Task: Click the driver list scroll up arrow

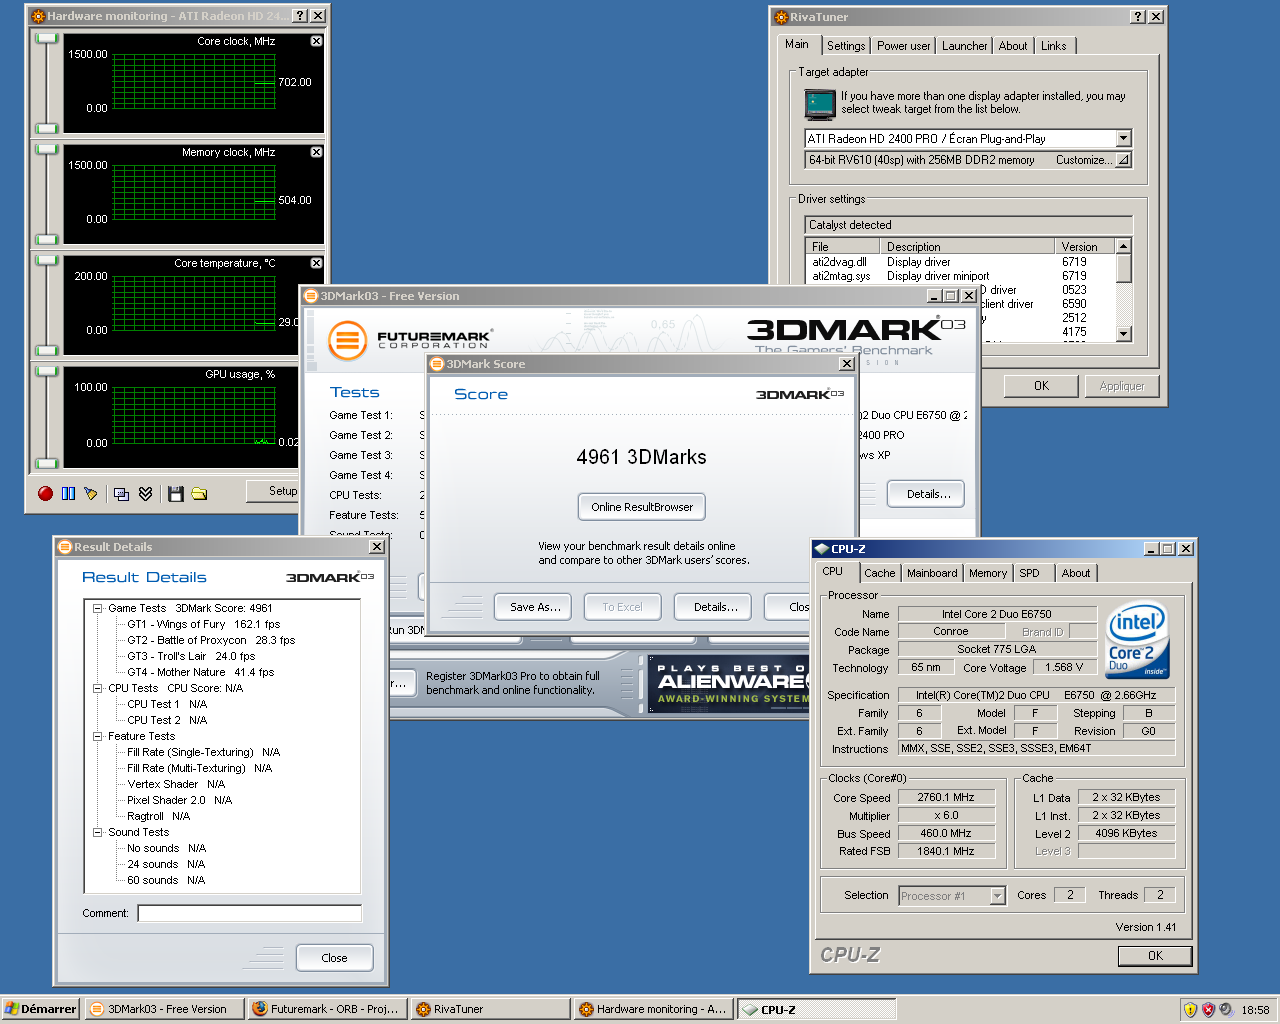Action: [1124, 246]
